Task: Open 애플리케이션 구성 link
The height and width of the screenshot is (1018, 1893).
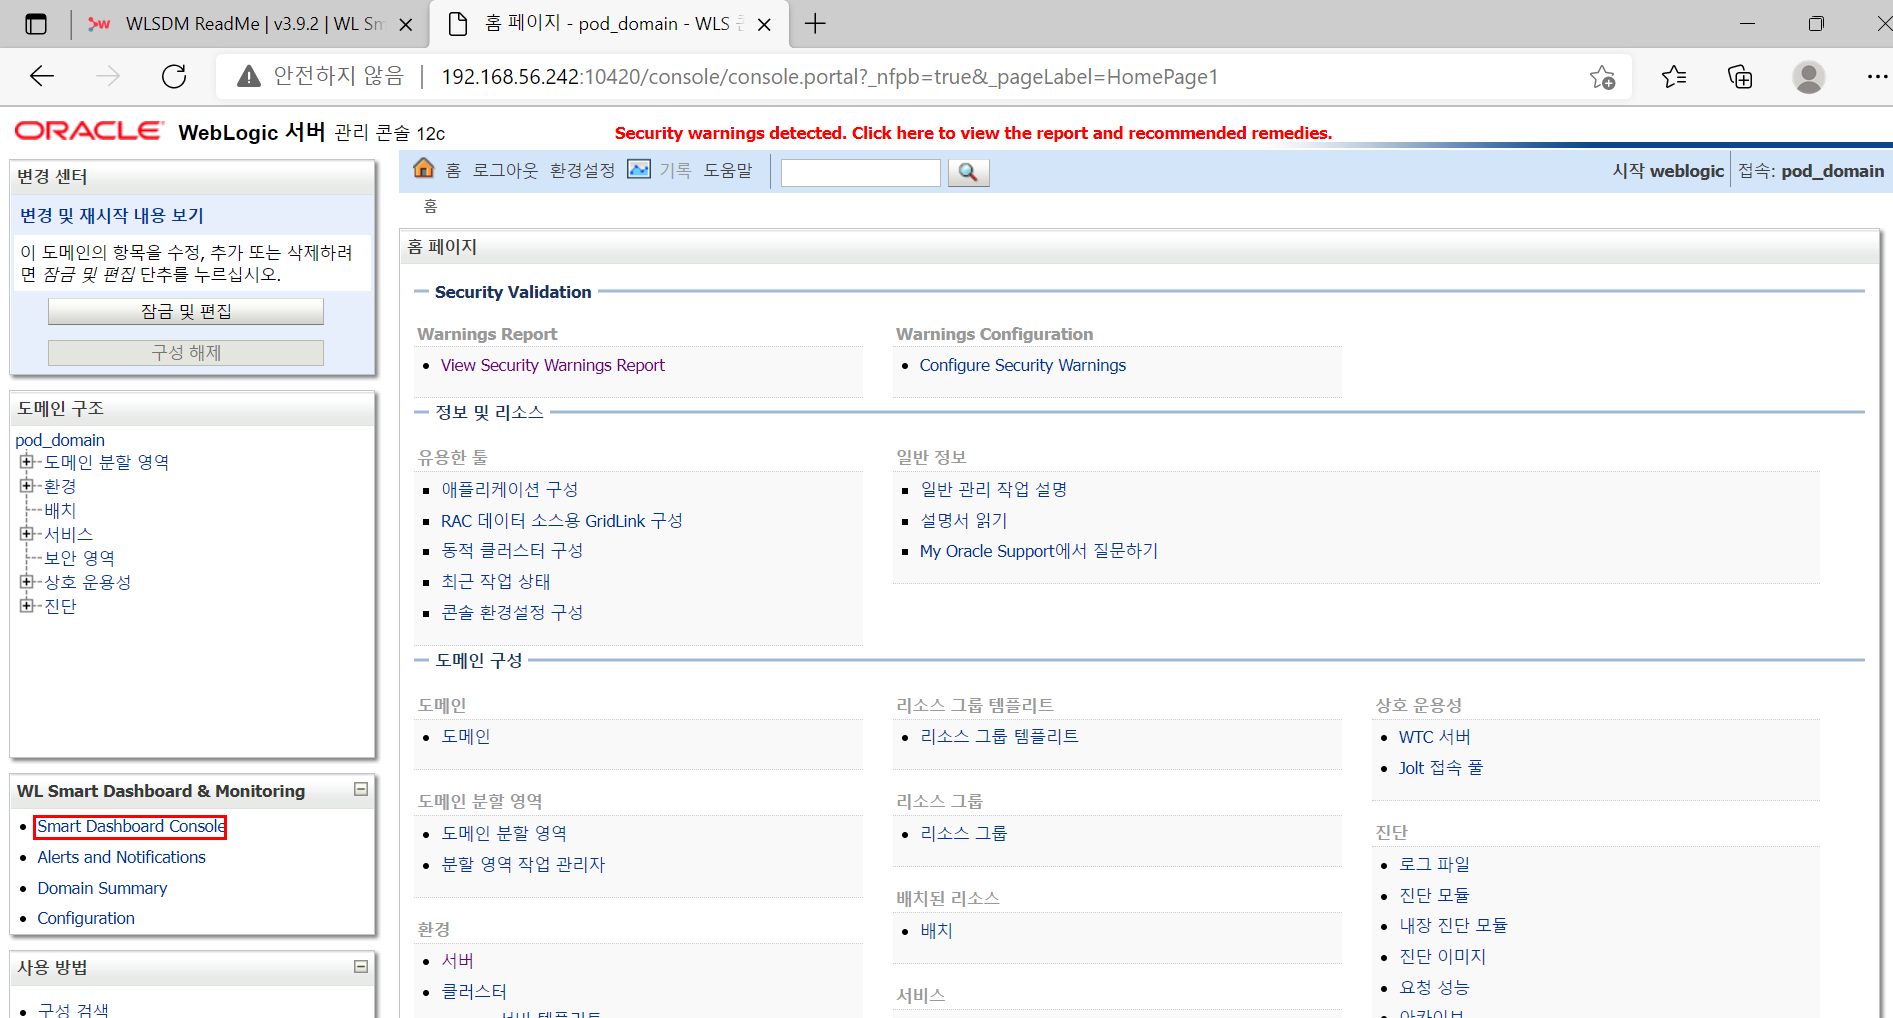Action: pos(510,489)
